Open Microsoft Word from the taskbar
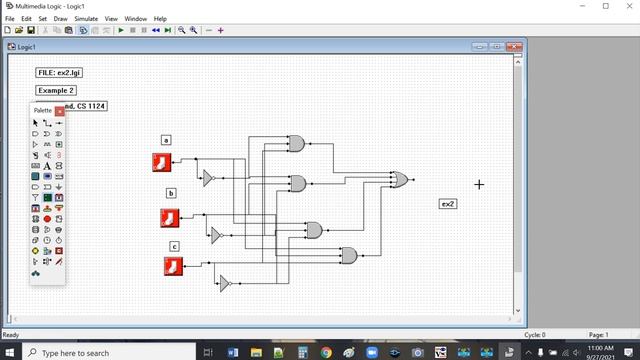Viewport: 640px width, 360px height. click(233, 352)
